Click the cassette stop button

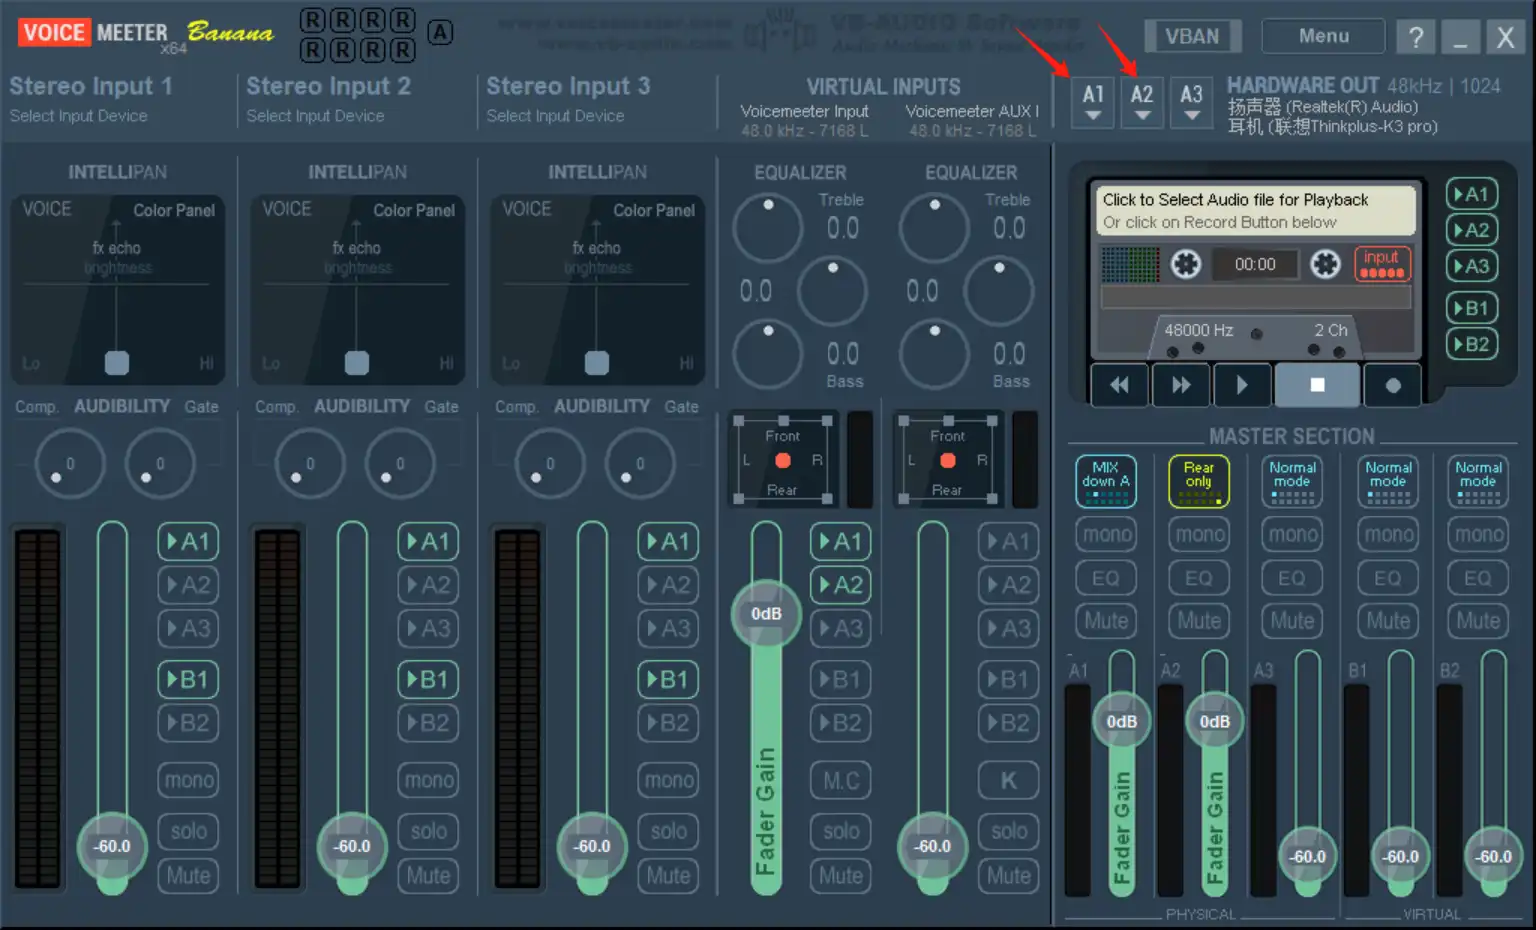tap(1317, 385)
